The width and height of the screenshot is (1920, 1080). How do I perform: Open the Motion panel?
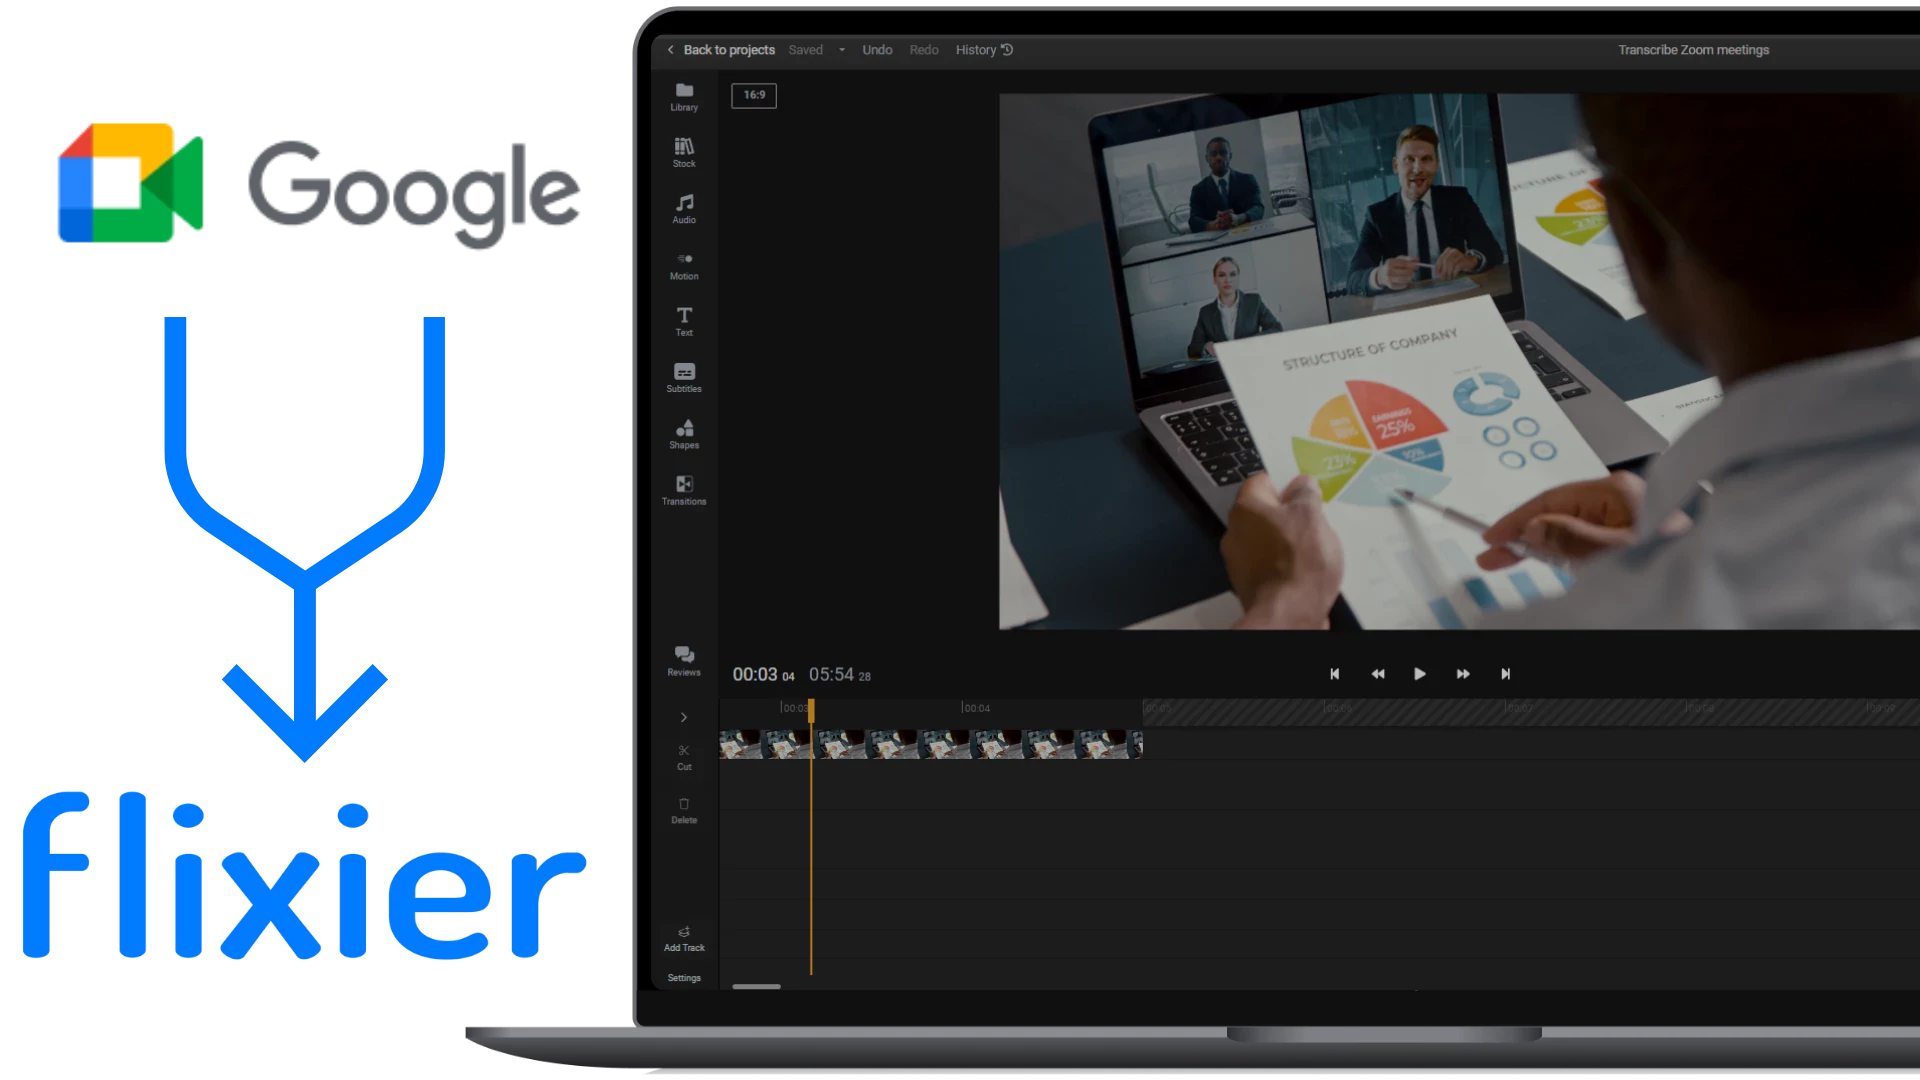point(684,266)
